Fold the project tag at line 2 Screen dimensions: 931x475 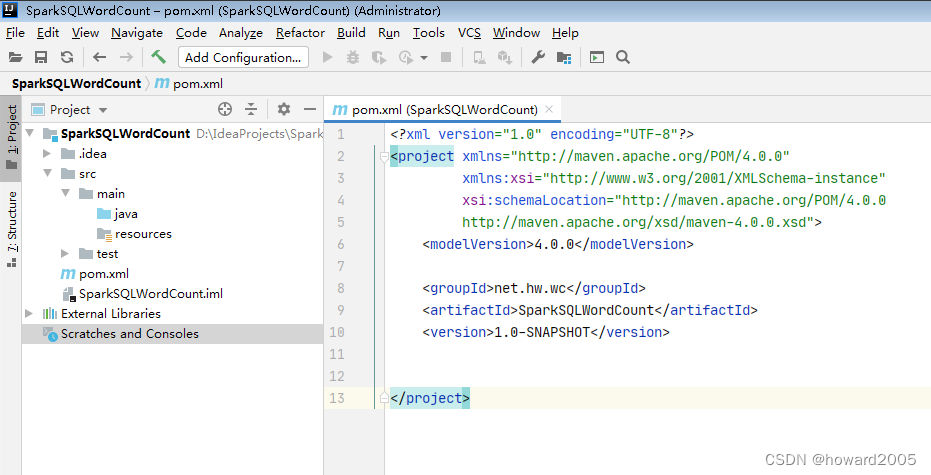(384, 157)
